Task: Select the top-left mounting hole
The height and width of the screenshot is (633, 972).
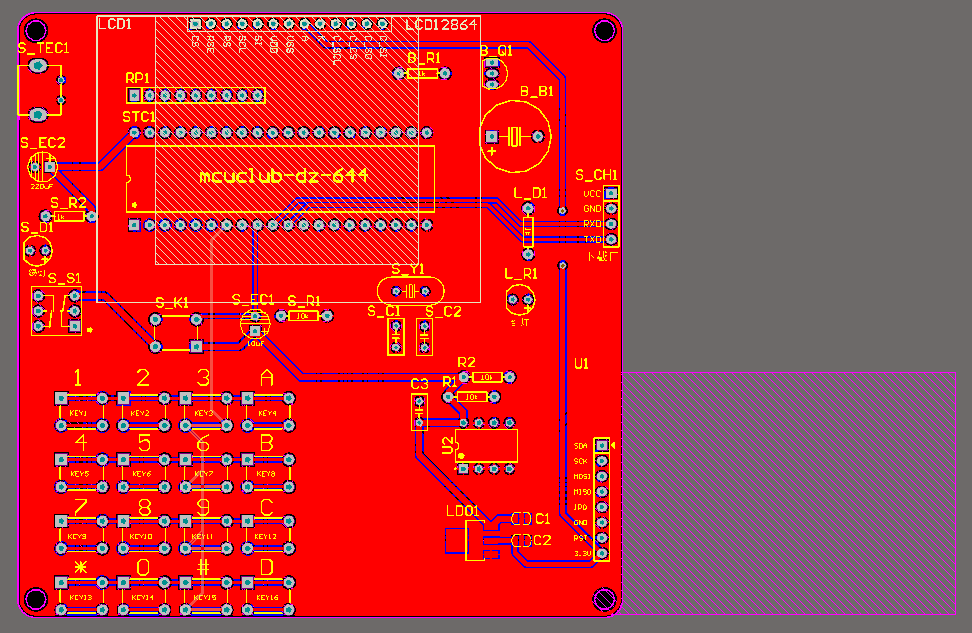Action: (35, 30)
